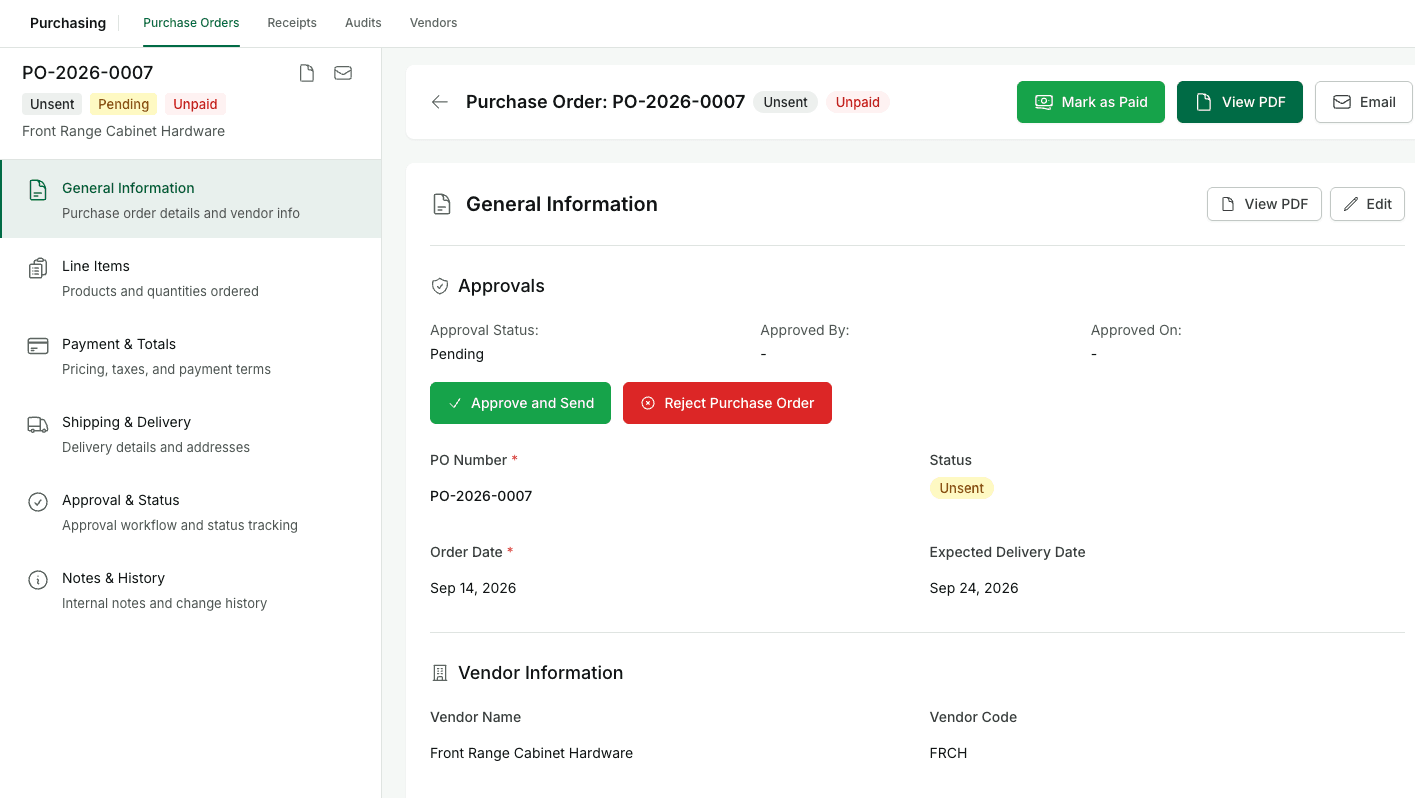Select General Information in the sidebar

pyautogui.click(x=190, y=199)
